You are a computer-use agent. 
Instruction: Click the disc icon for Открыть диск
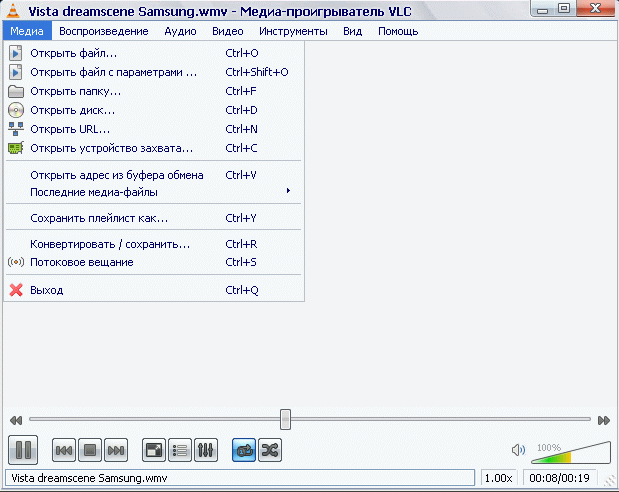point(16,110)
